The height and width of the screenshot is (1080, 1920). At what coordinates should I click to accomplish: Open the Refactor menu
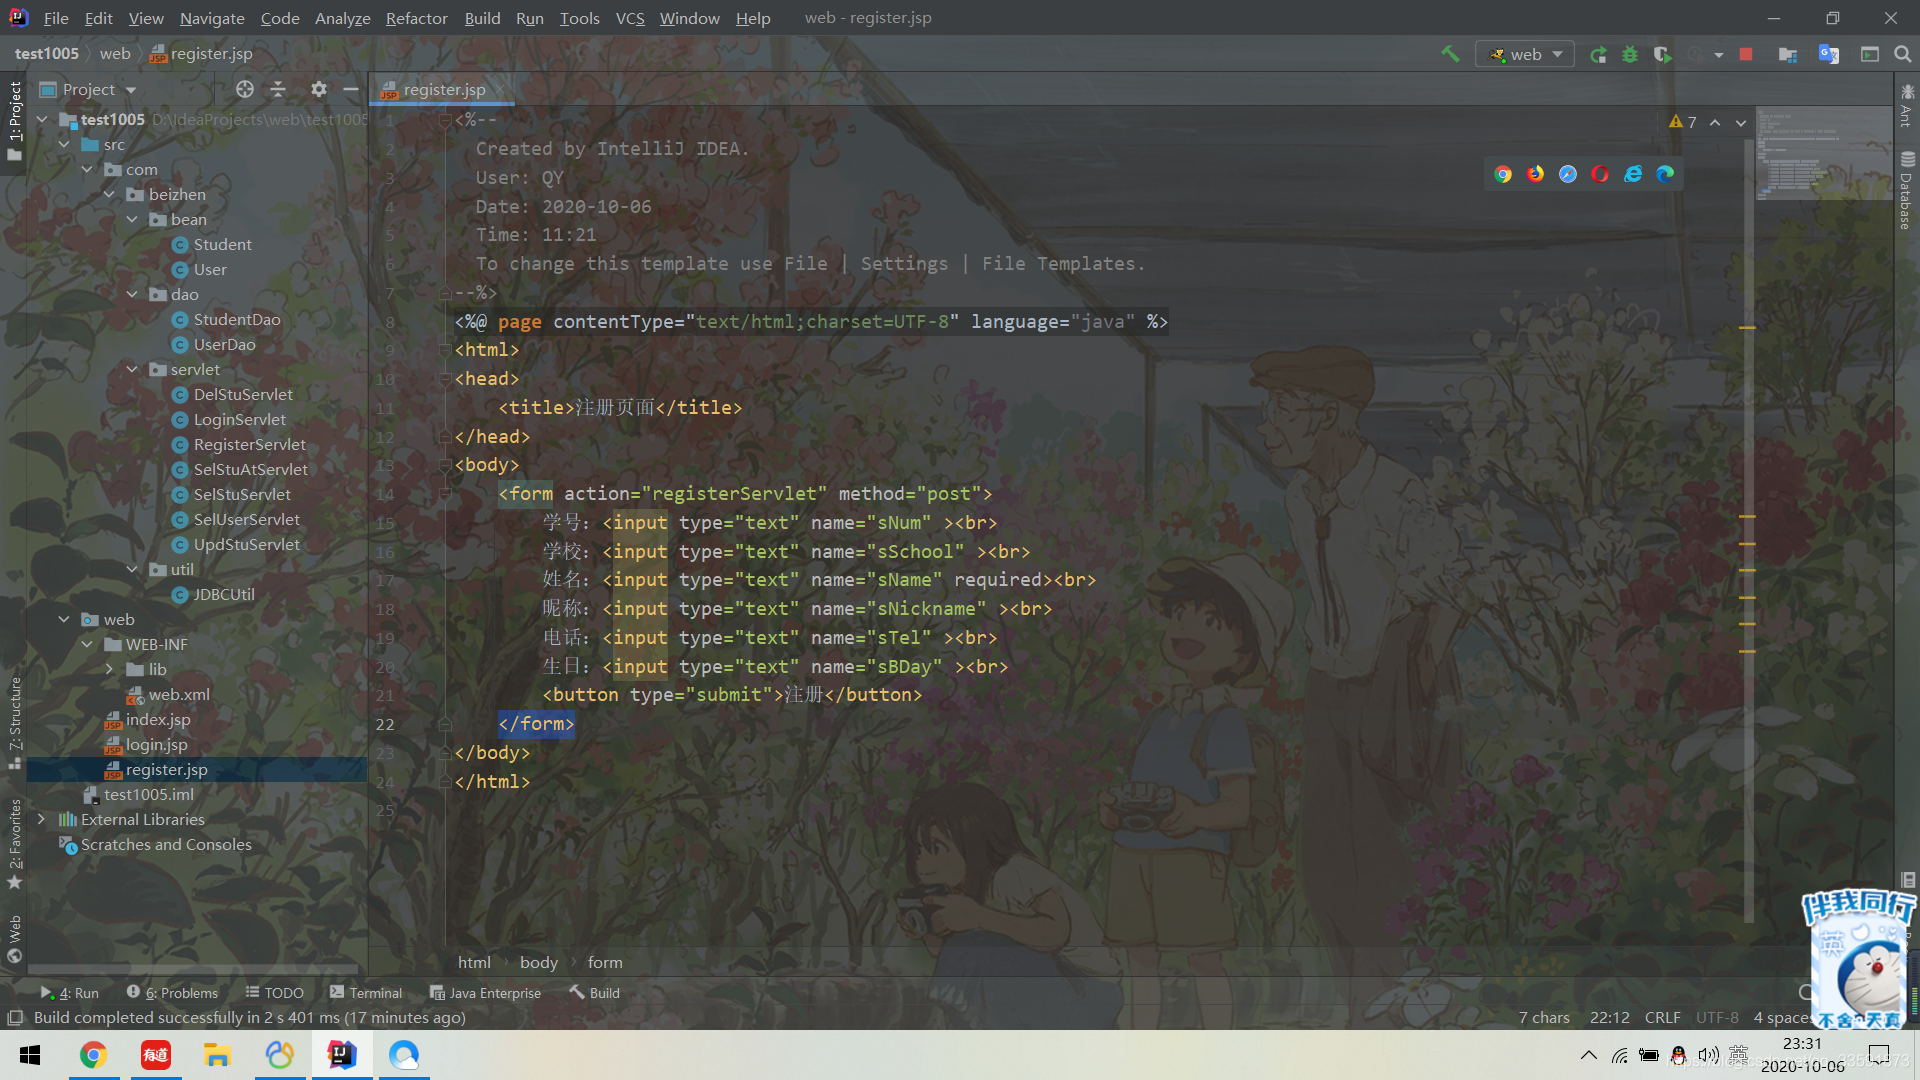click(416, 18)
